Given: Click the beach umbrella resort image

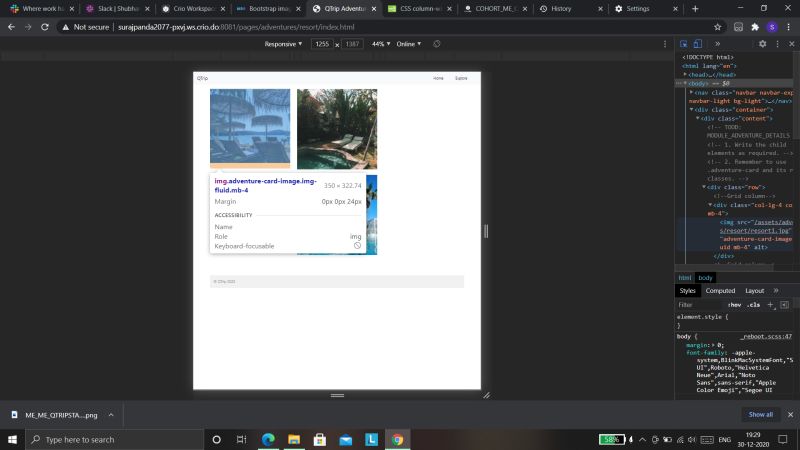Looking at the screenshot, I should point(250,127).
